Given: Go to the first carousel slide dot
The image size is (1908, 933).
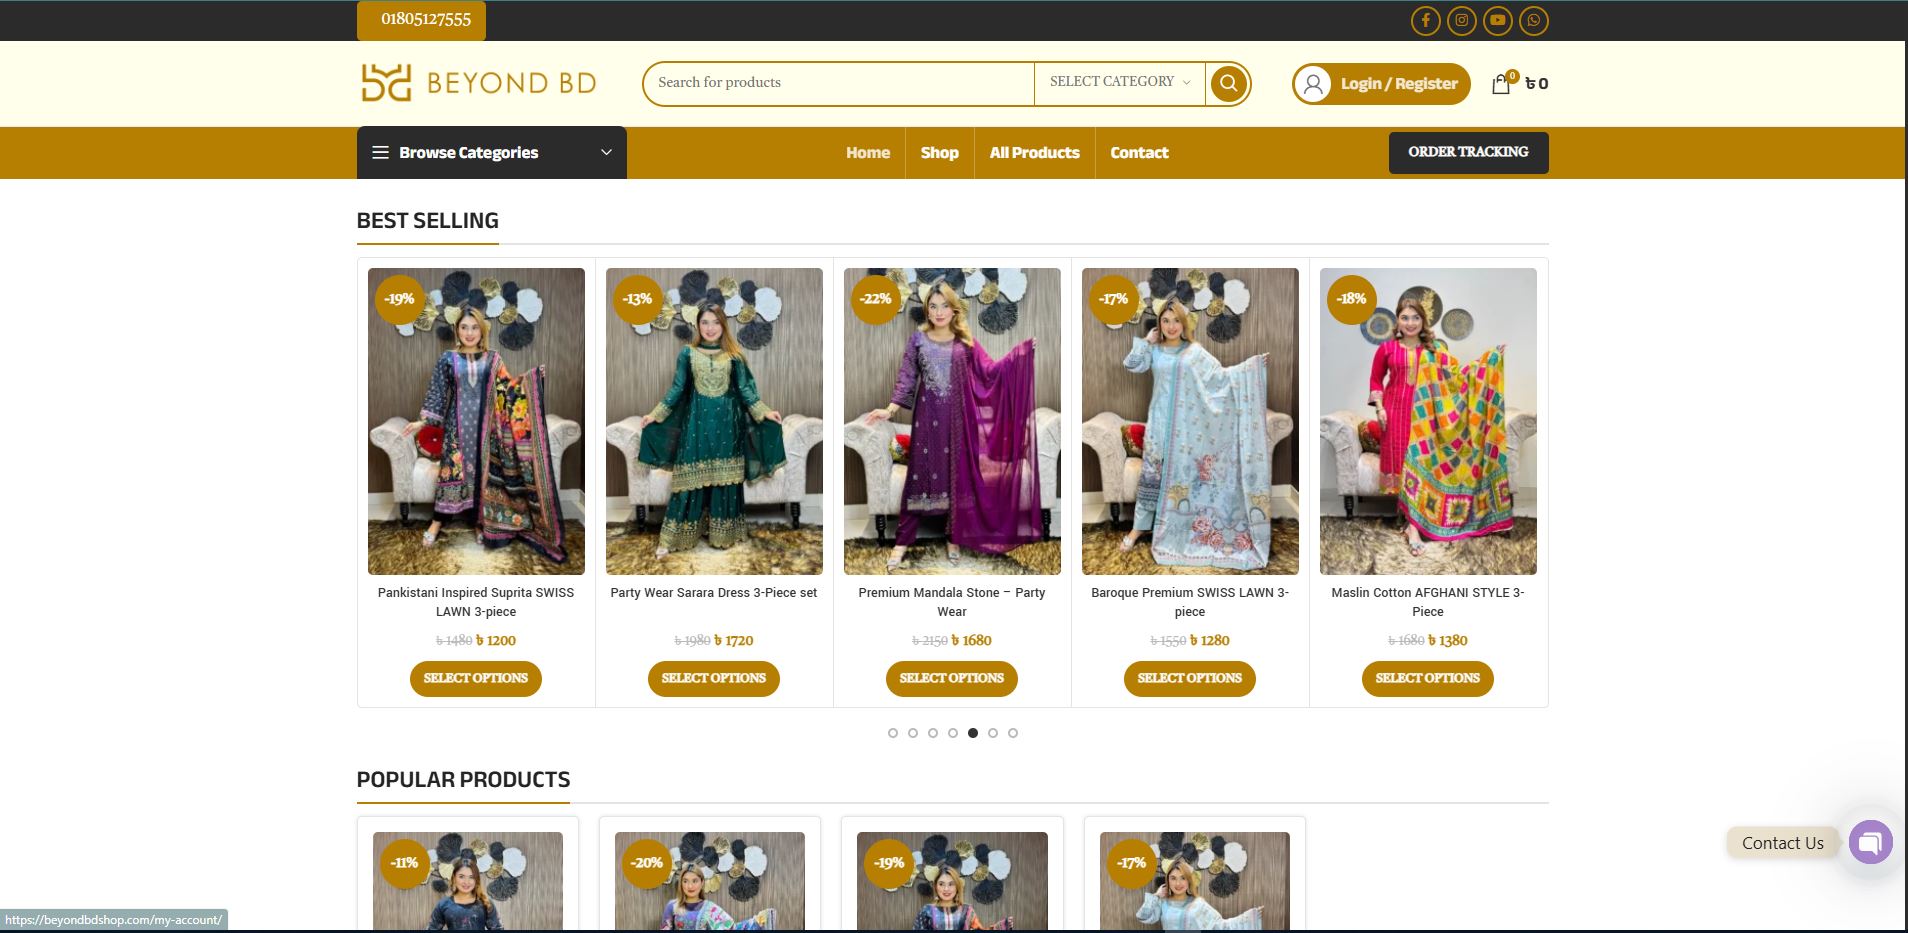Looking at the screenshot, I should 893,733.
